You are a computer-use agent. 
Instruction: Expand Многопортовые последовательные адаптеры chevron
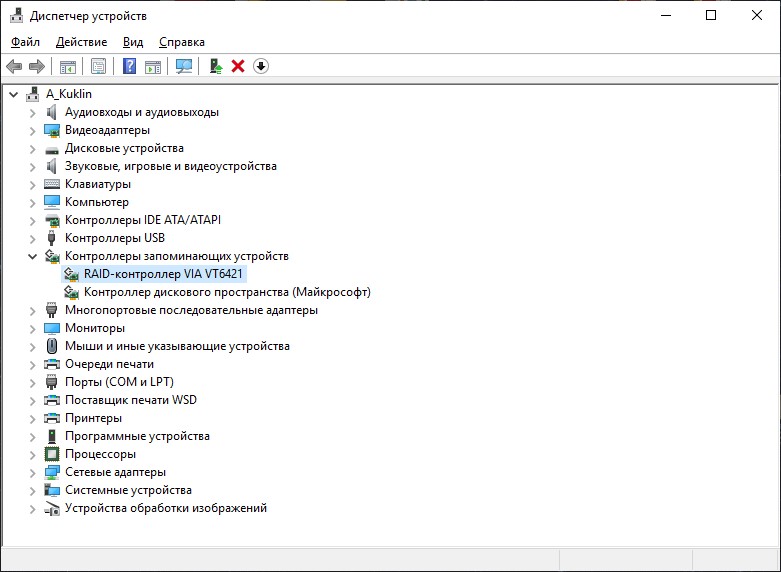(x=33, y=310)
